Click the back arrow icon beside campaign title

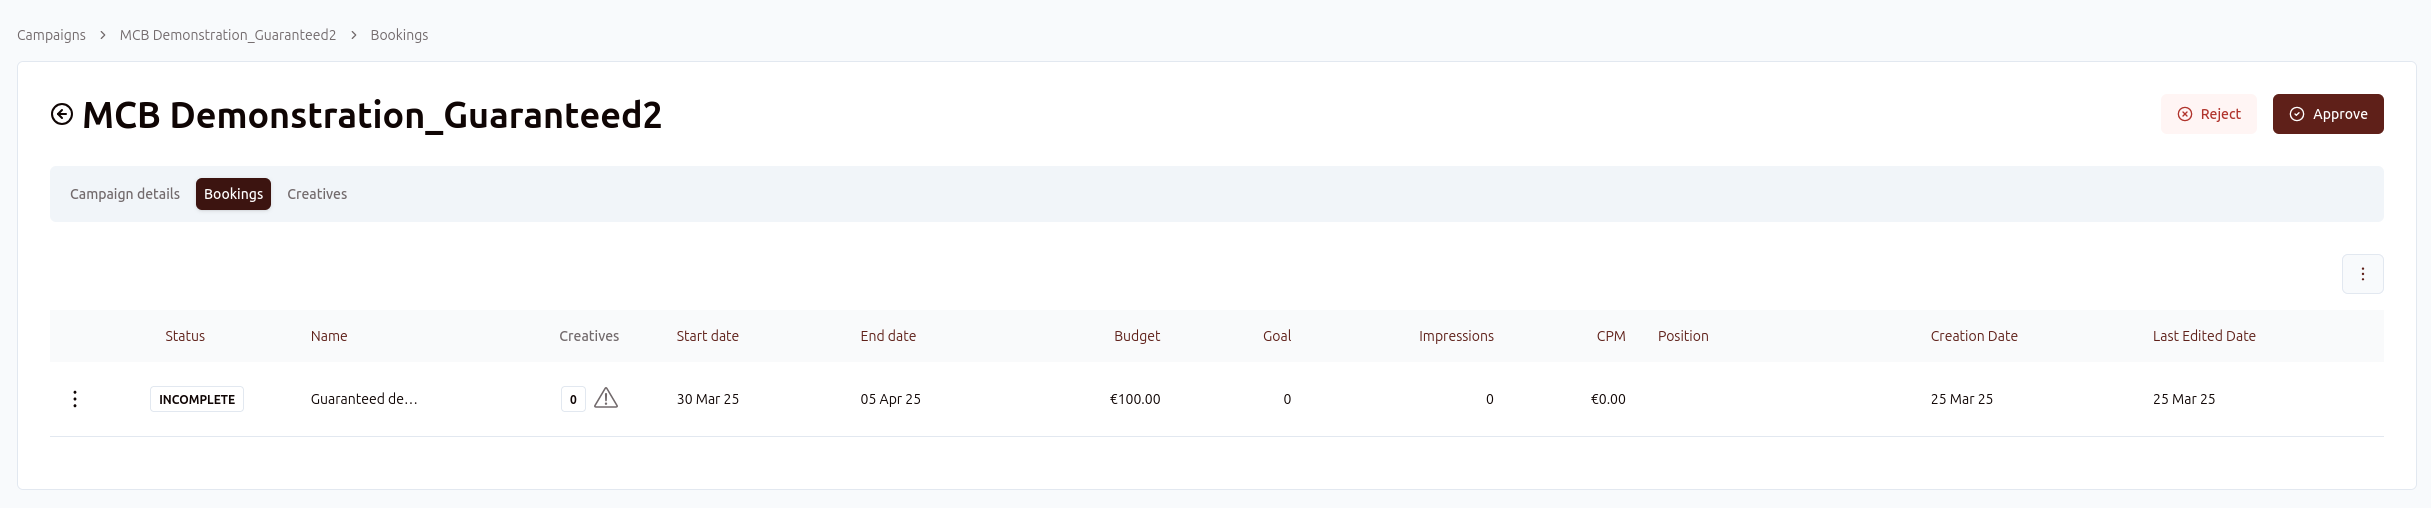62,115
